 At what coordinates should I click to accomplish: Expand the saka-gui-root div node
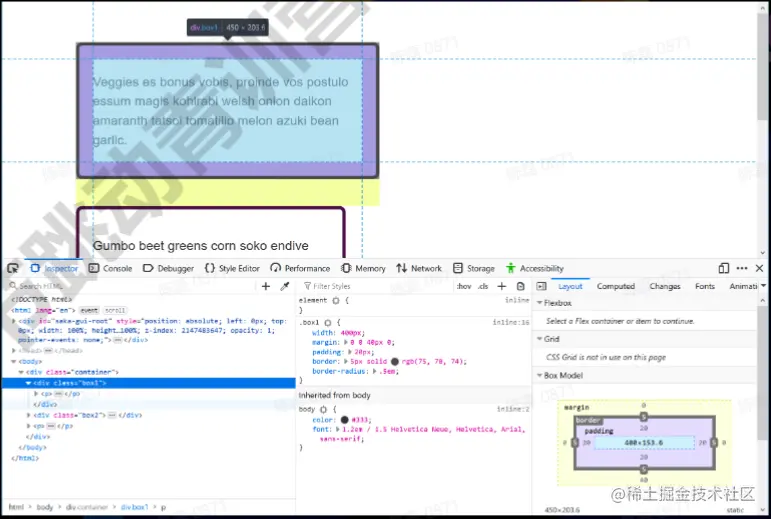(14, 321)
